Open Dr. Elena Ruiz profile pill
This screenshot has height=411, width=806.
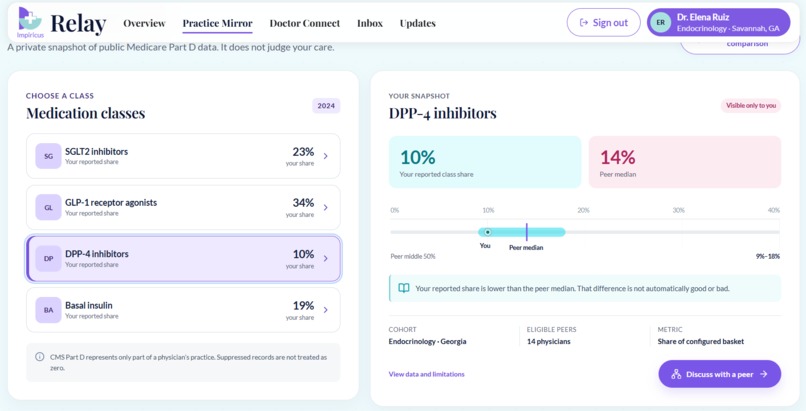click(718, 23)
